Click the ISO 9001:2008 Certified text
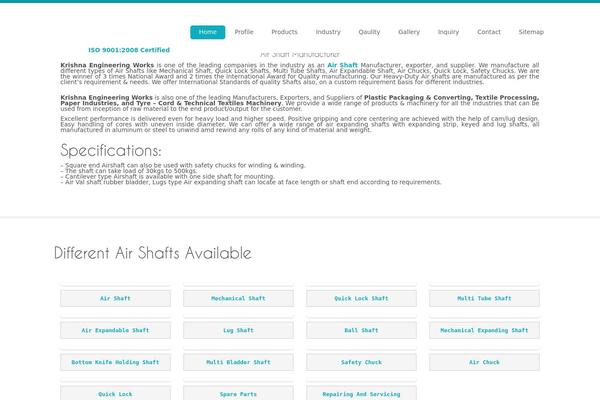Image resolution: width=600 pixels, height=400 pixels. click(129, 50)
